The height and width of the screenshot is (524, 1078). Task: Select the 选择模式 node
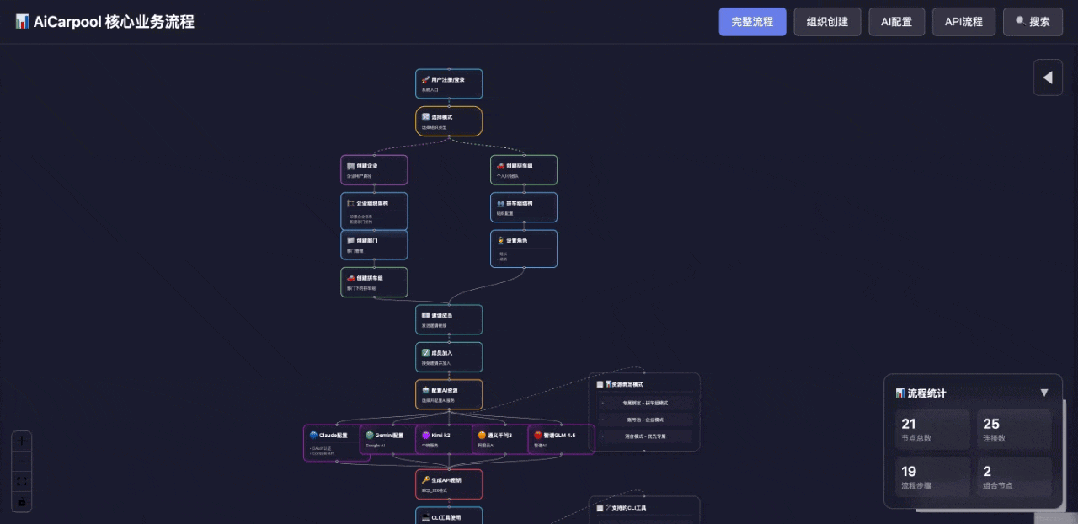[449, 121]
